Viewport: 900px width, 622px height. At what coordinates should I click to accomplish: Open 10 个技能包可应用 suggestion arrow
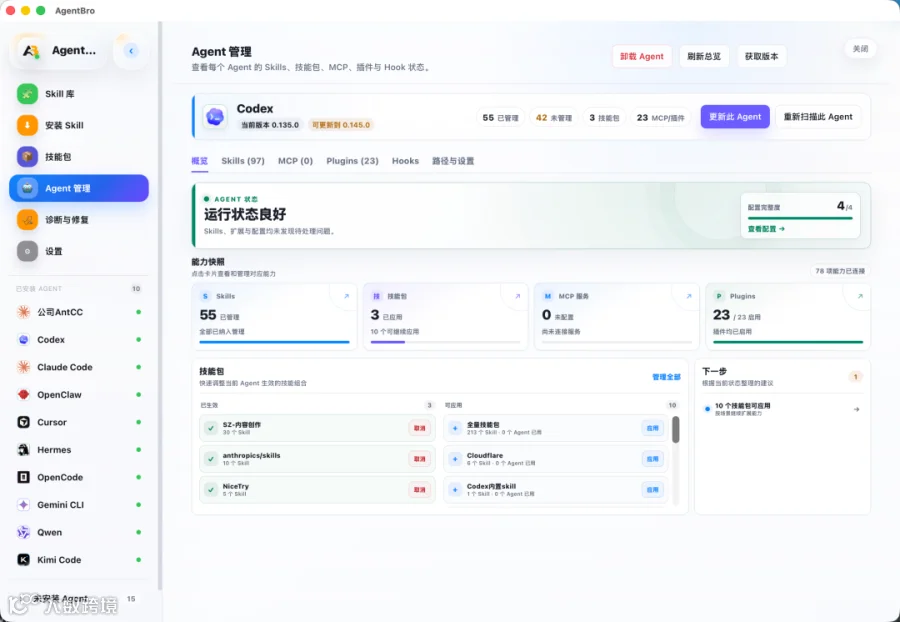tap(856, 409)
